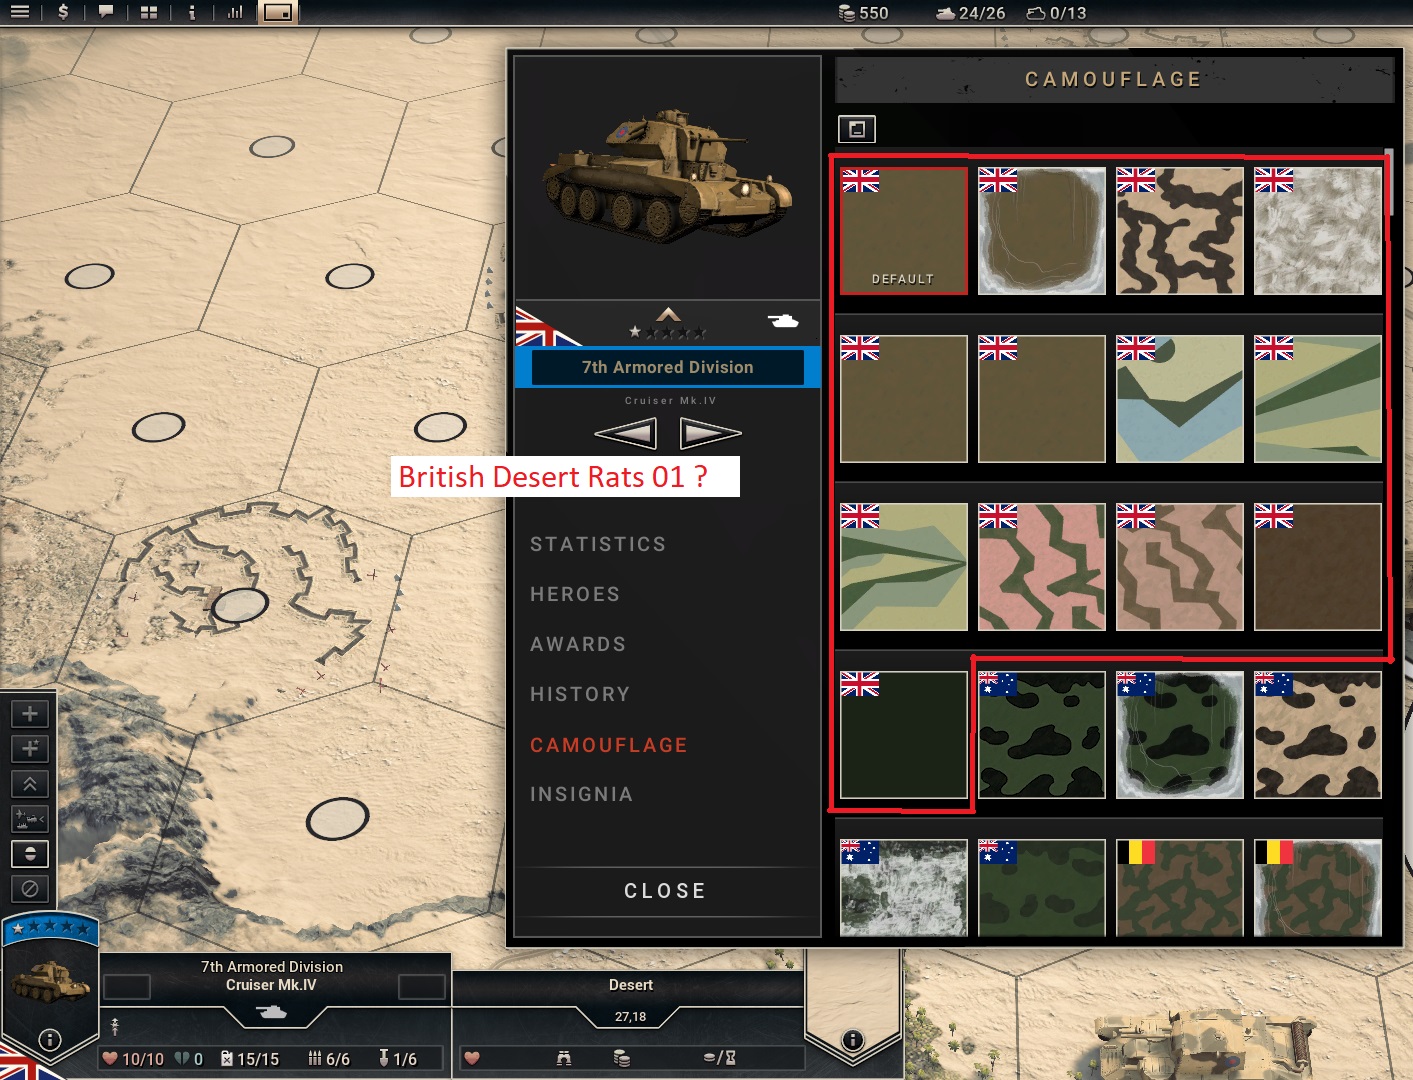Screen dimensions: 1413x1080
Task: Click the white tank class icon in unit panel
Action: pos(783,321)
